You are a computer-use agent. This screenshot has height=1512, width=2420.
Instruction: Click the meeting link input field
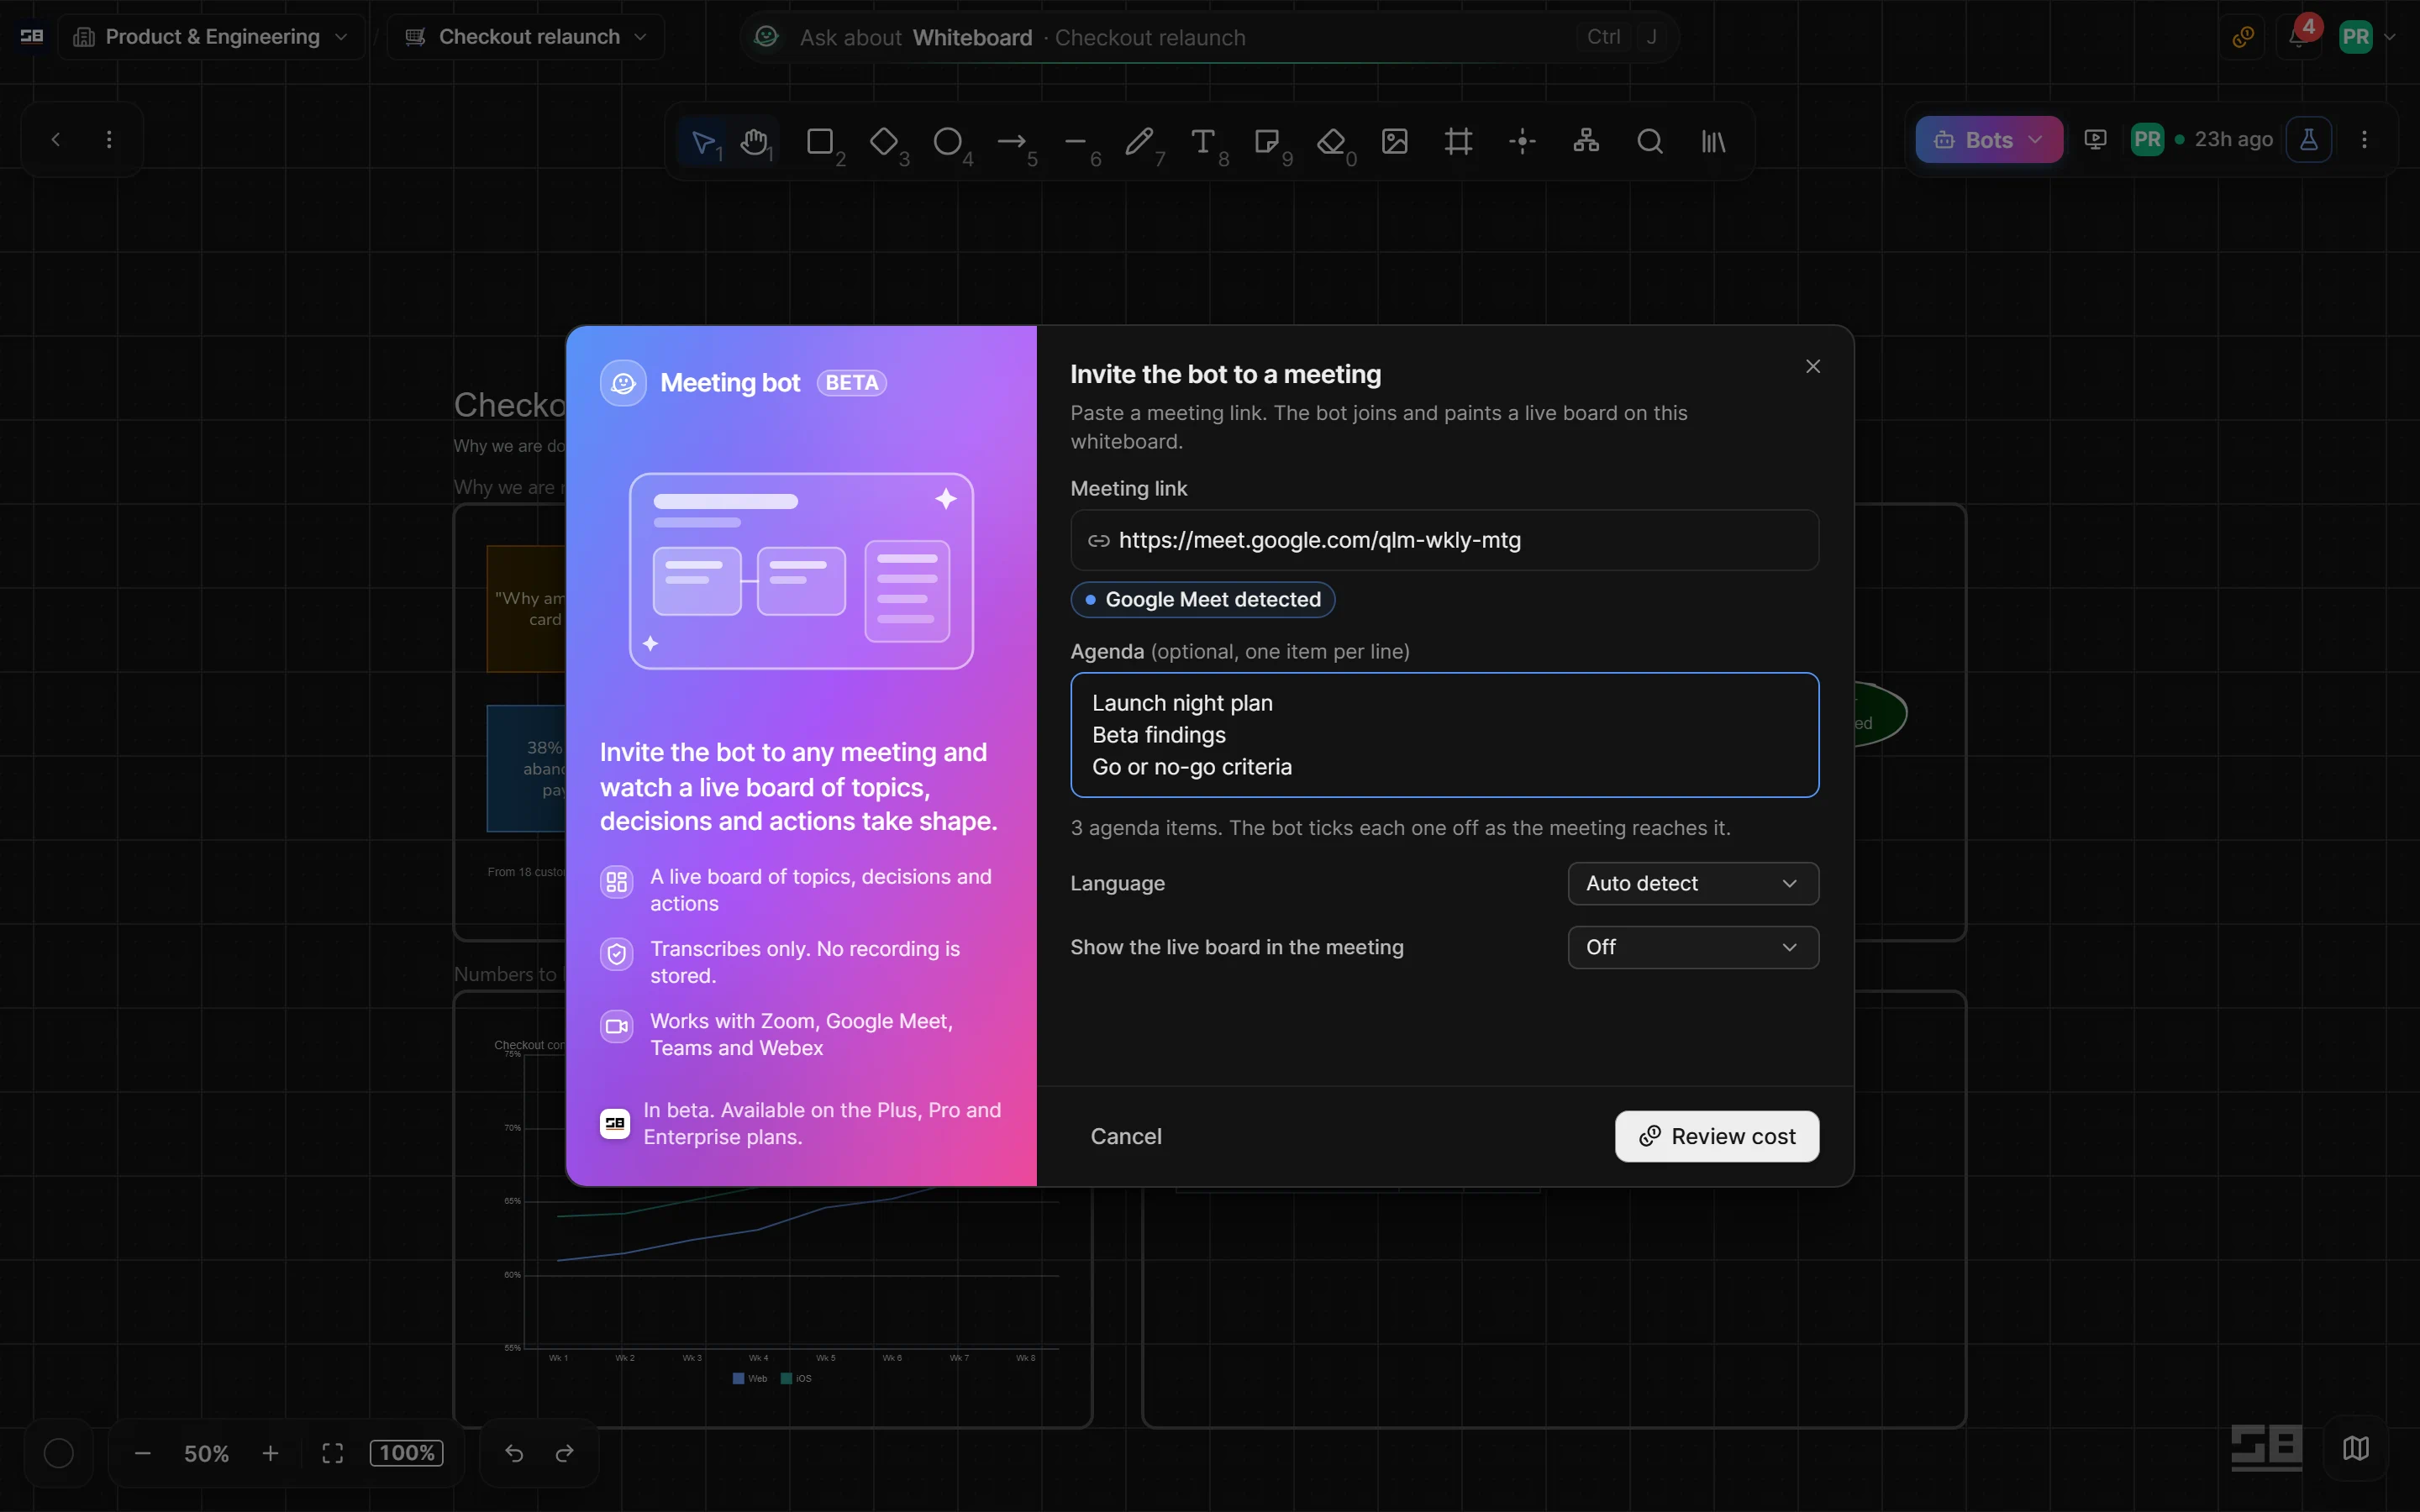[x=1444, y=540]
